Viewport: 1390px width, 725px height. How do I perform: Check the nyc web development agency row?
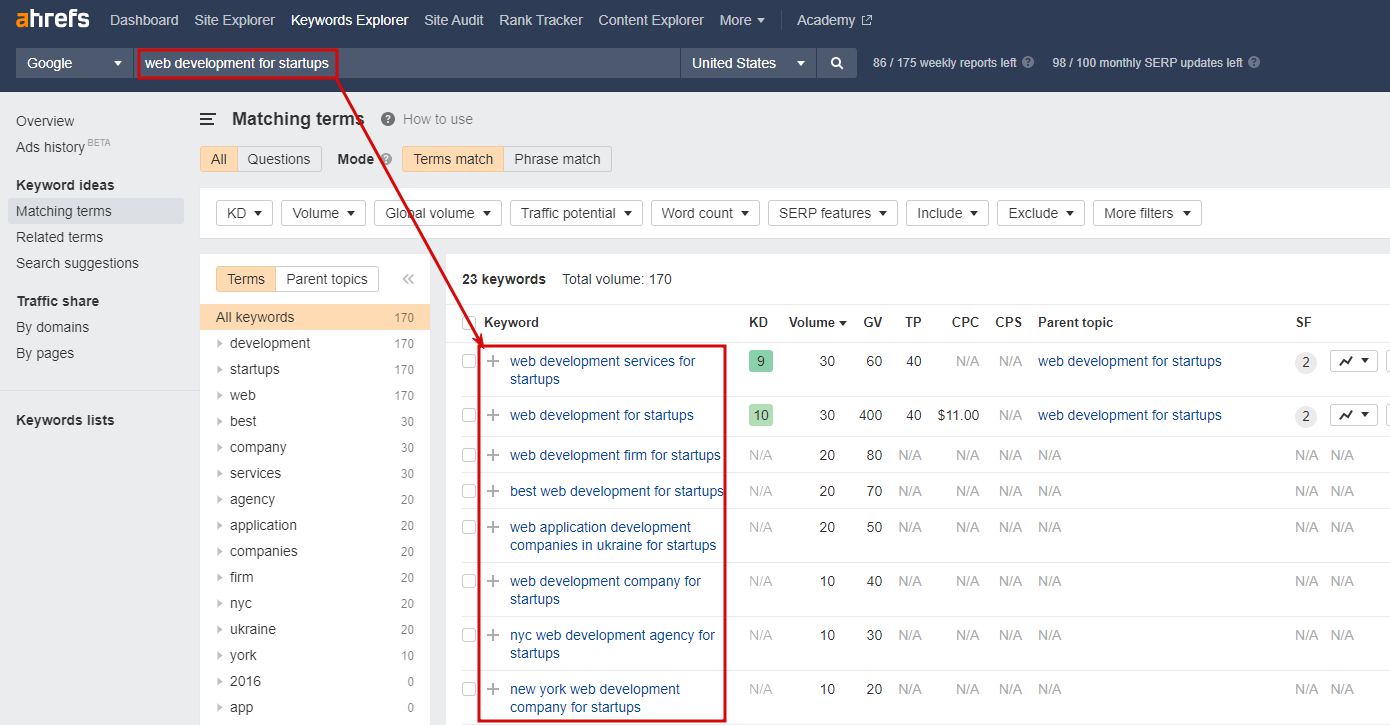click(469, 635)
